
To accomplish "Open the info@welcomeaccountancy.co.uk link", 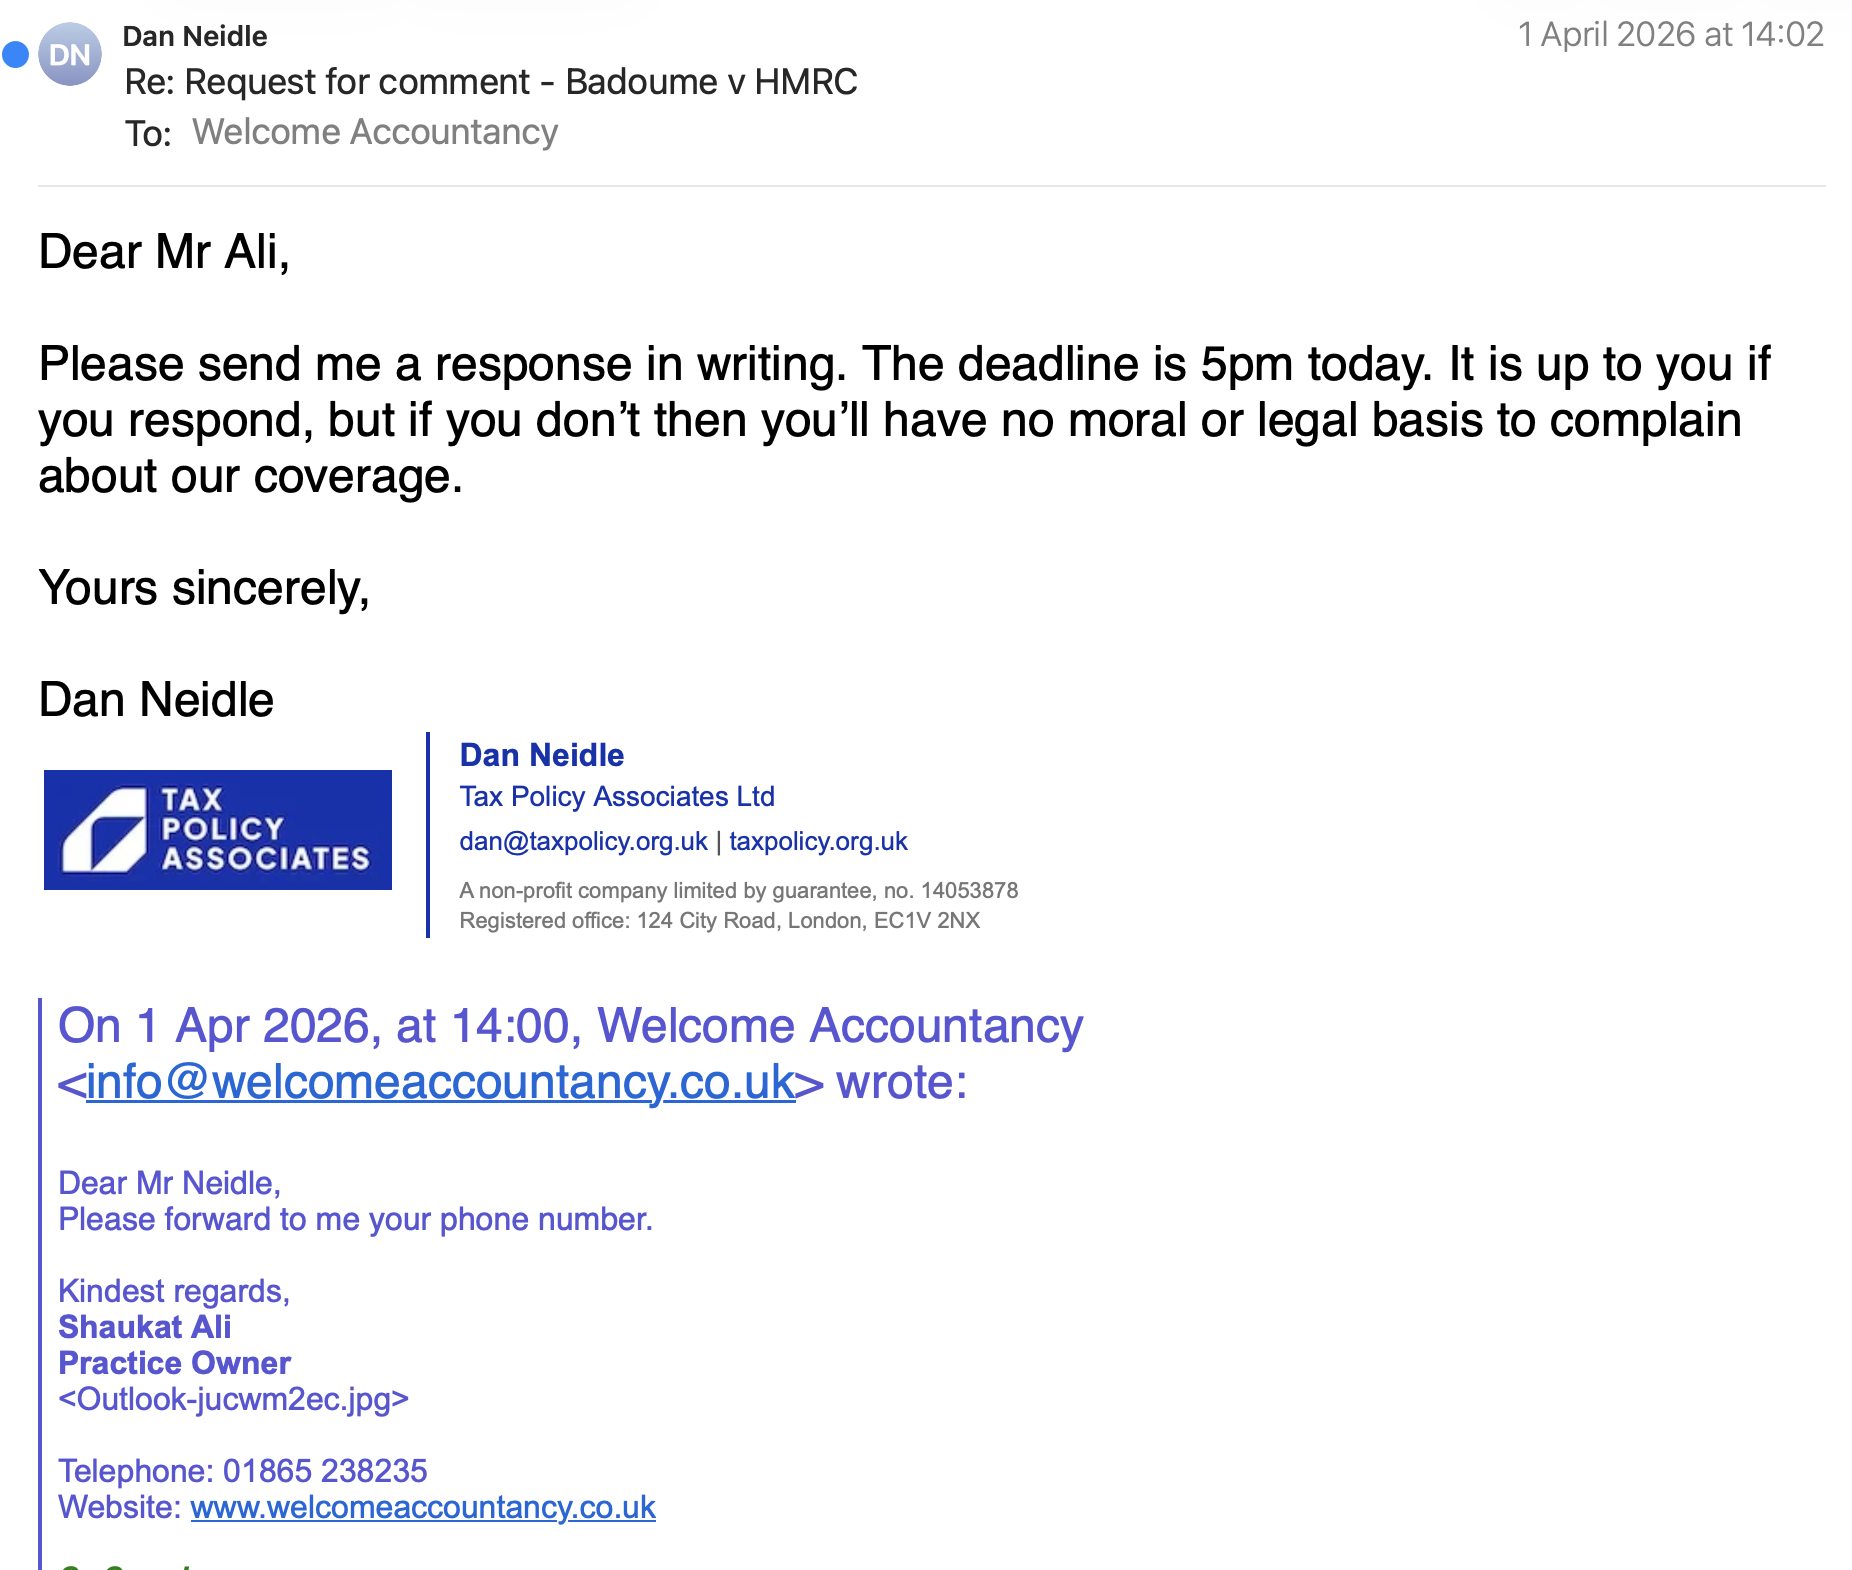I will pyautogui.click(x=440, y=1081).
